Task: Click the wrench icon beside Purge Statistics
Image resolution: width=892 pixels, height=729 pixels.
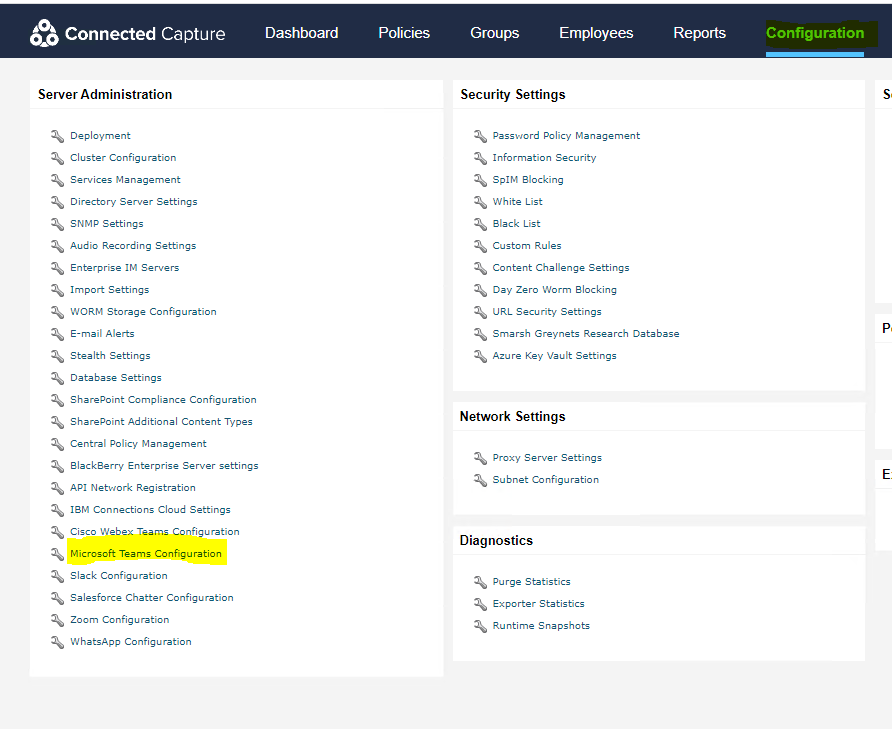Action: click(480, 582)
